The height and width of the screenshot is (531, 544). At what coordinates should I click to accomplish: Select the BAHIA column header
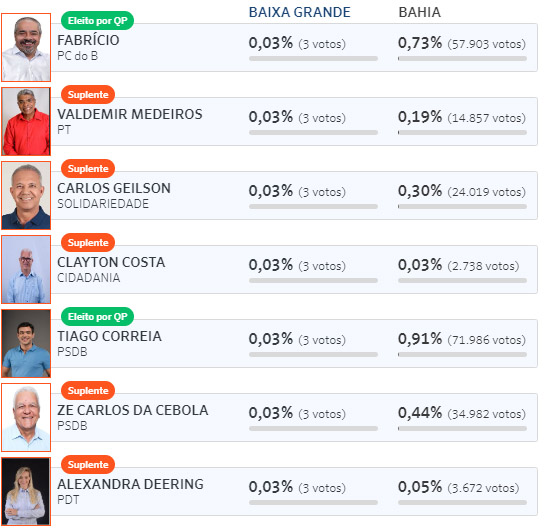419,12
